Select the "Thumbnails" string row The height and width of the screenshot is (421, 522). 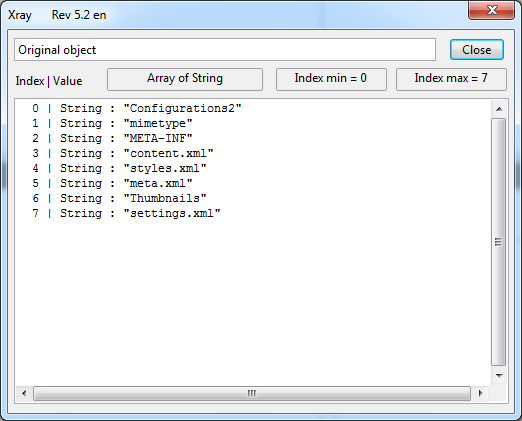(119, 198)
